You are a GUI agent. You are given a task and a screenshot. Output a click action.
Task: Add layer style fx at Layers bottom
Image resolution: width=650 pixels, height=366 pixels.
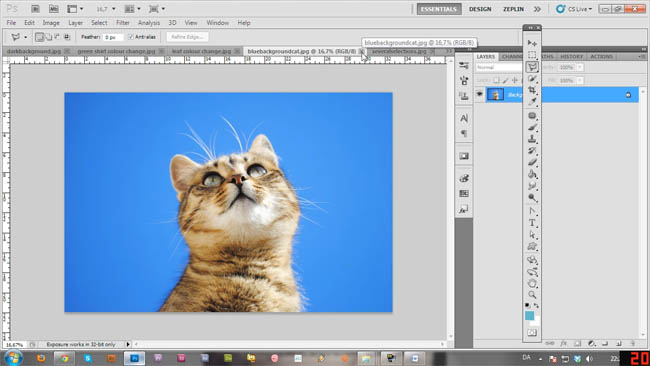tap(564, 344)
